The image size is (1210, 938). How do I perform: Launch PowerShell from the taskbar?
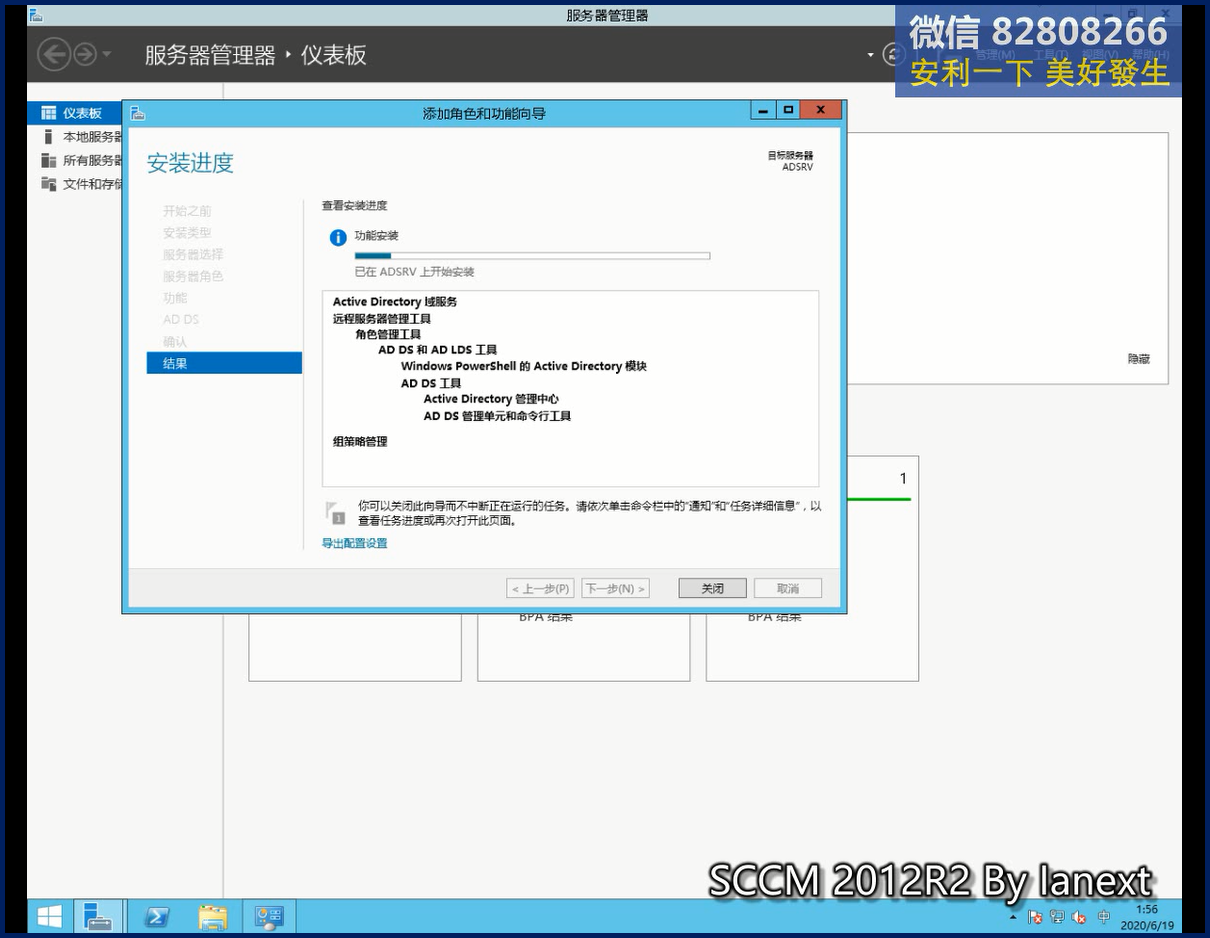coord(156,916)
